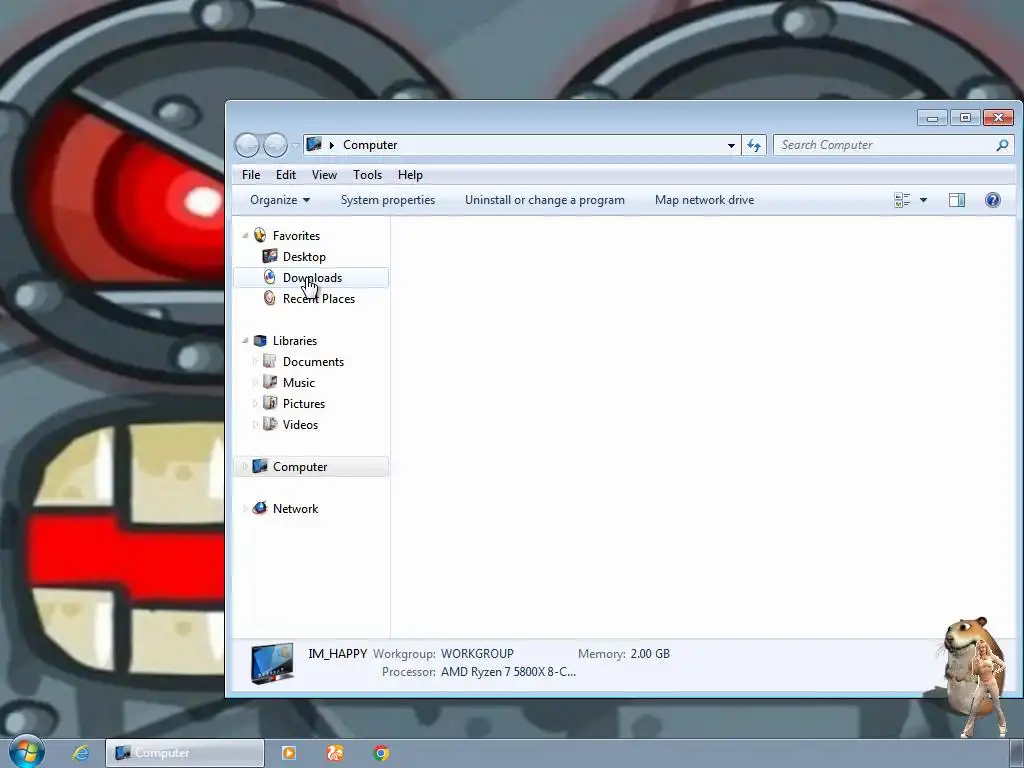
Task: Click the computer icon in address bar
Action: coord(314,144)
